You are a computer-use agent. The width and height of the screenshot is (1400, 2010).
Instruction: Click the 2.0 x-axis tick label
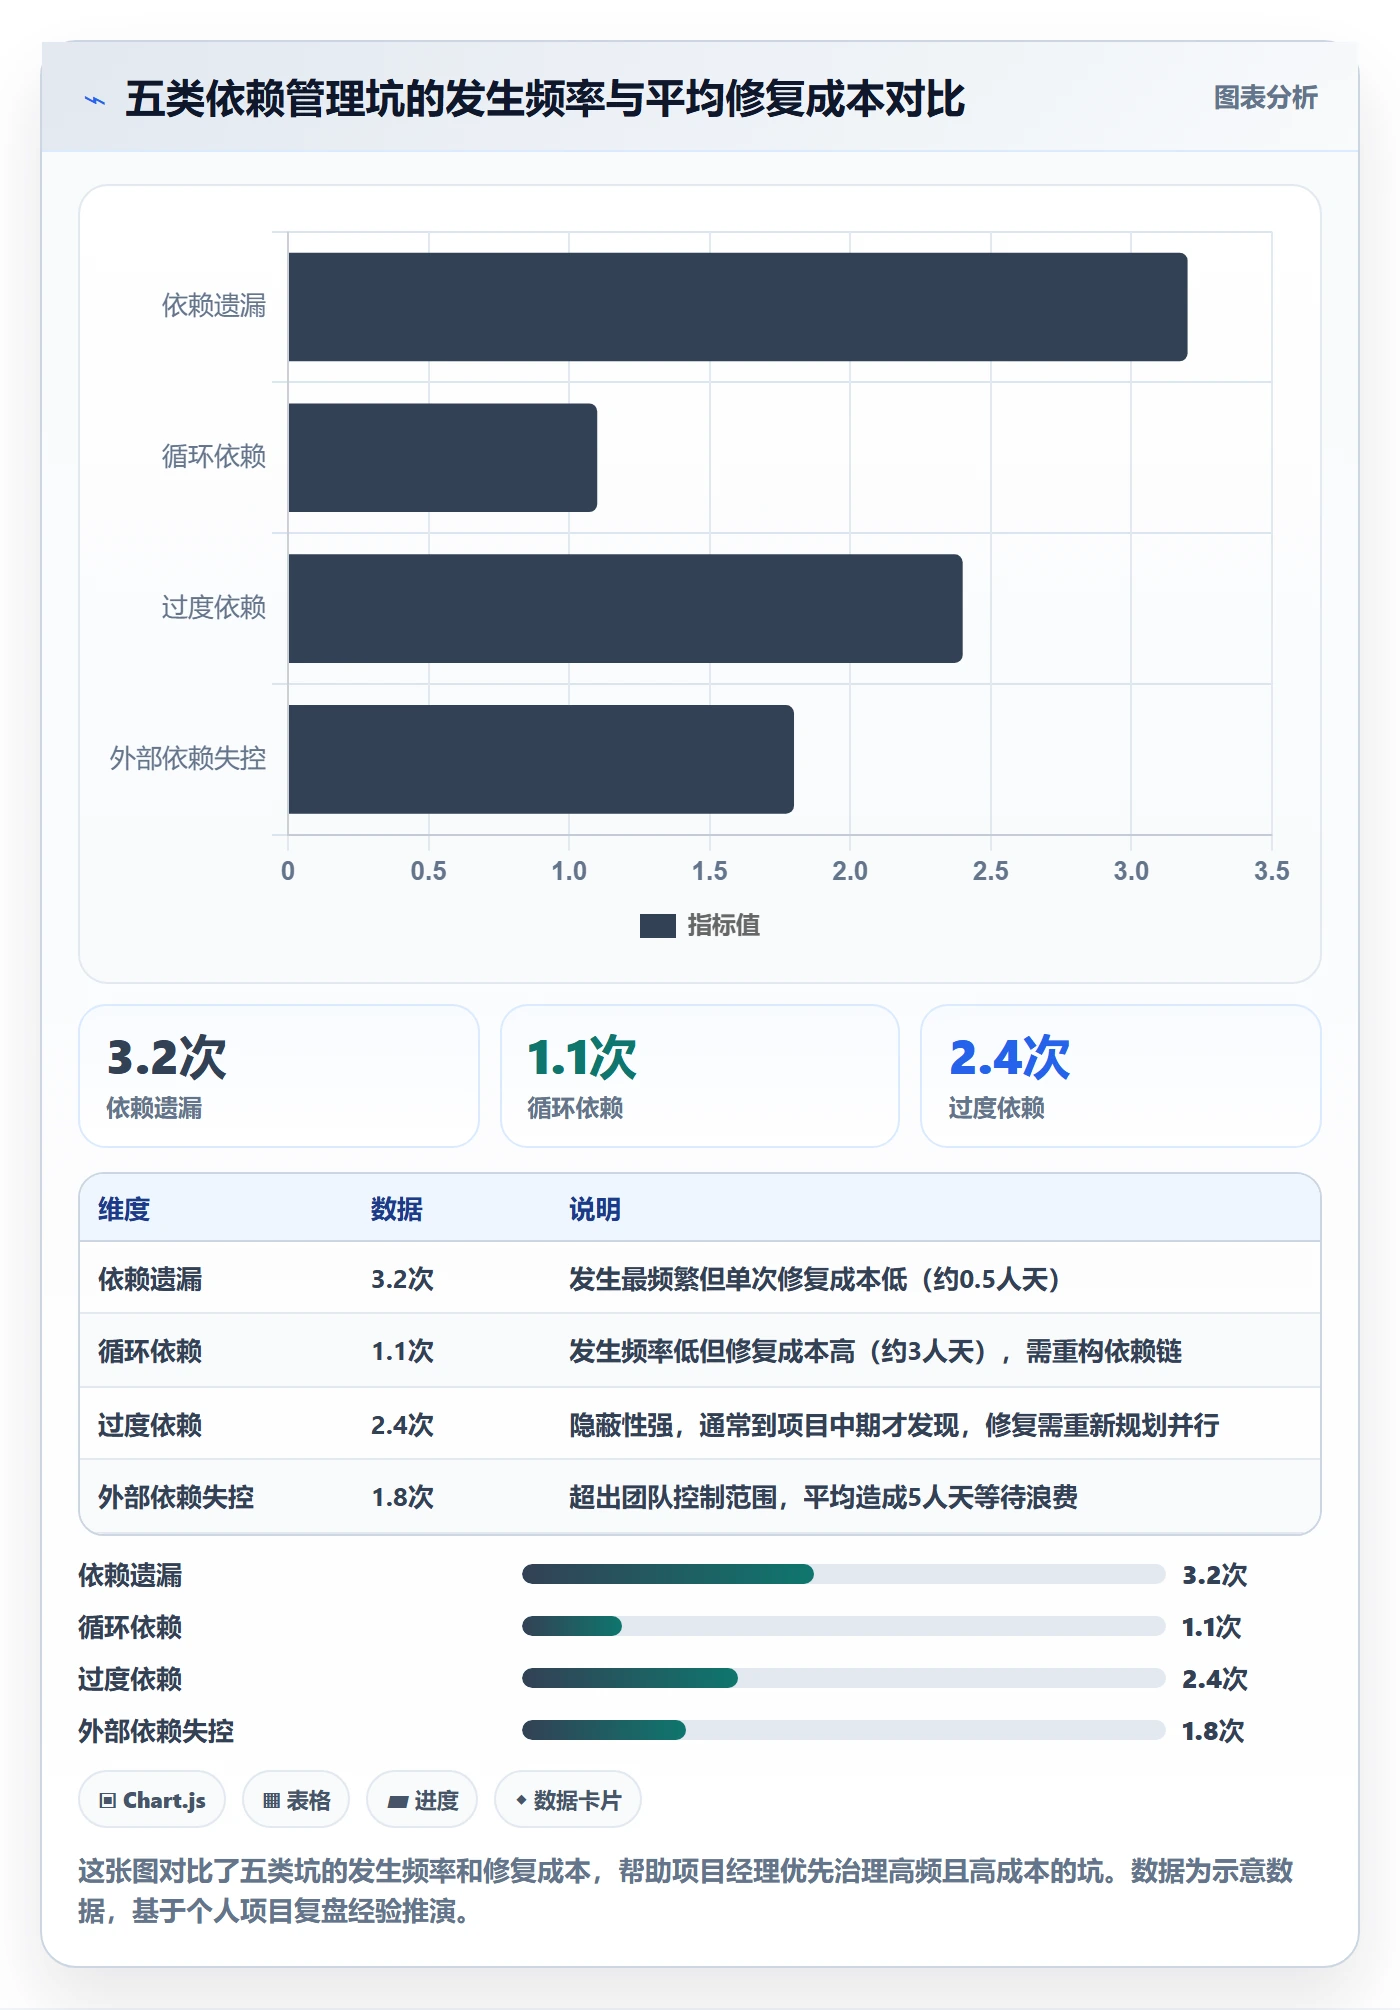coord(850,871)
